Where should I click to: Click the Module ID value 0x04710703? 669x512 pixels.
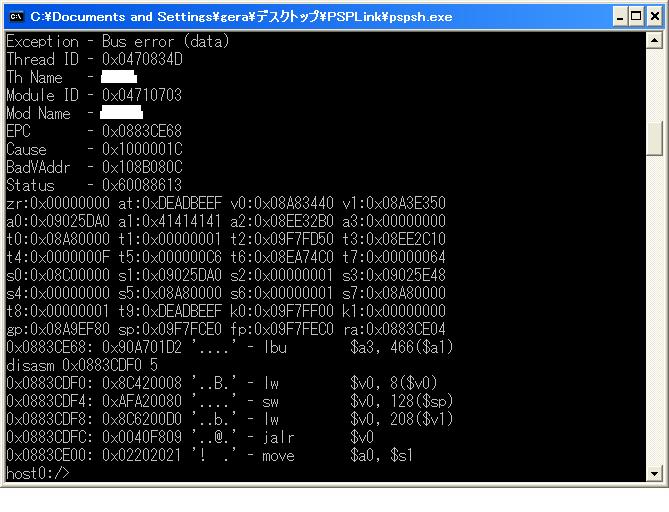pyautogui.click(x=143, y=95)
